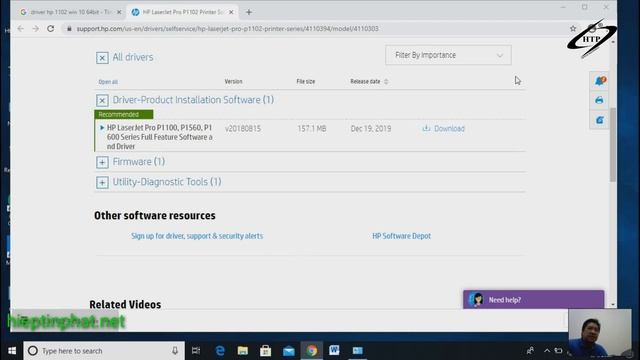Click the taskbar microphone icon
Screen dimensions: 640x360
pyautogui.click(x=175, y=351)
